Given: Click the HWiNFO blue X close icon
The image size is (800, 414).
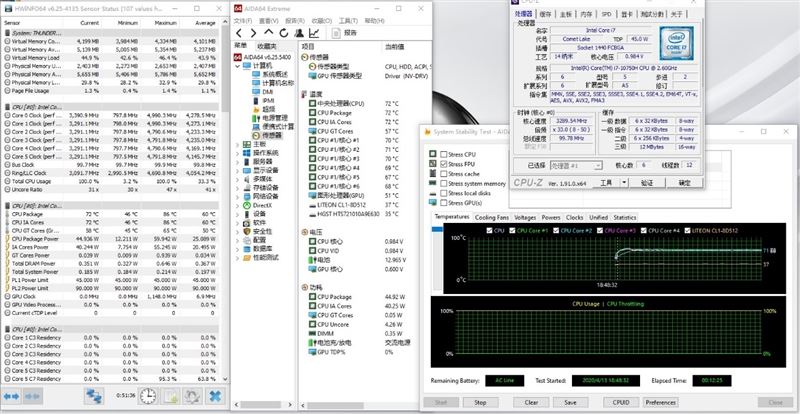Looking at the screenshot, I should [215, 396].
